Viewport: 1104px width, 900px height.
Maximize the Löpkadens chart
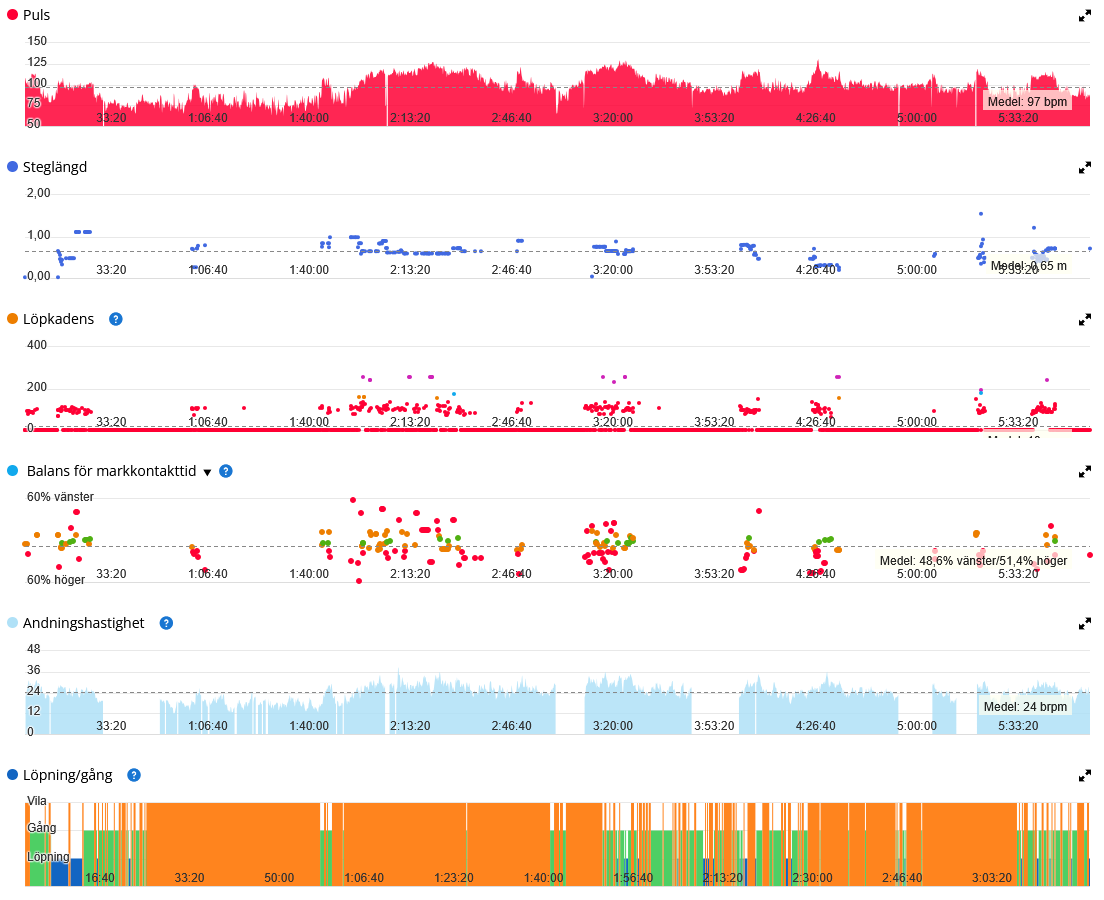coord(1084,320)
